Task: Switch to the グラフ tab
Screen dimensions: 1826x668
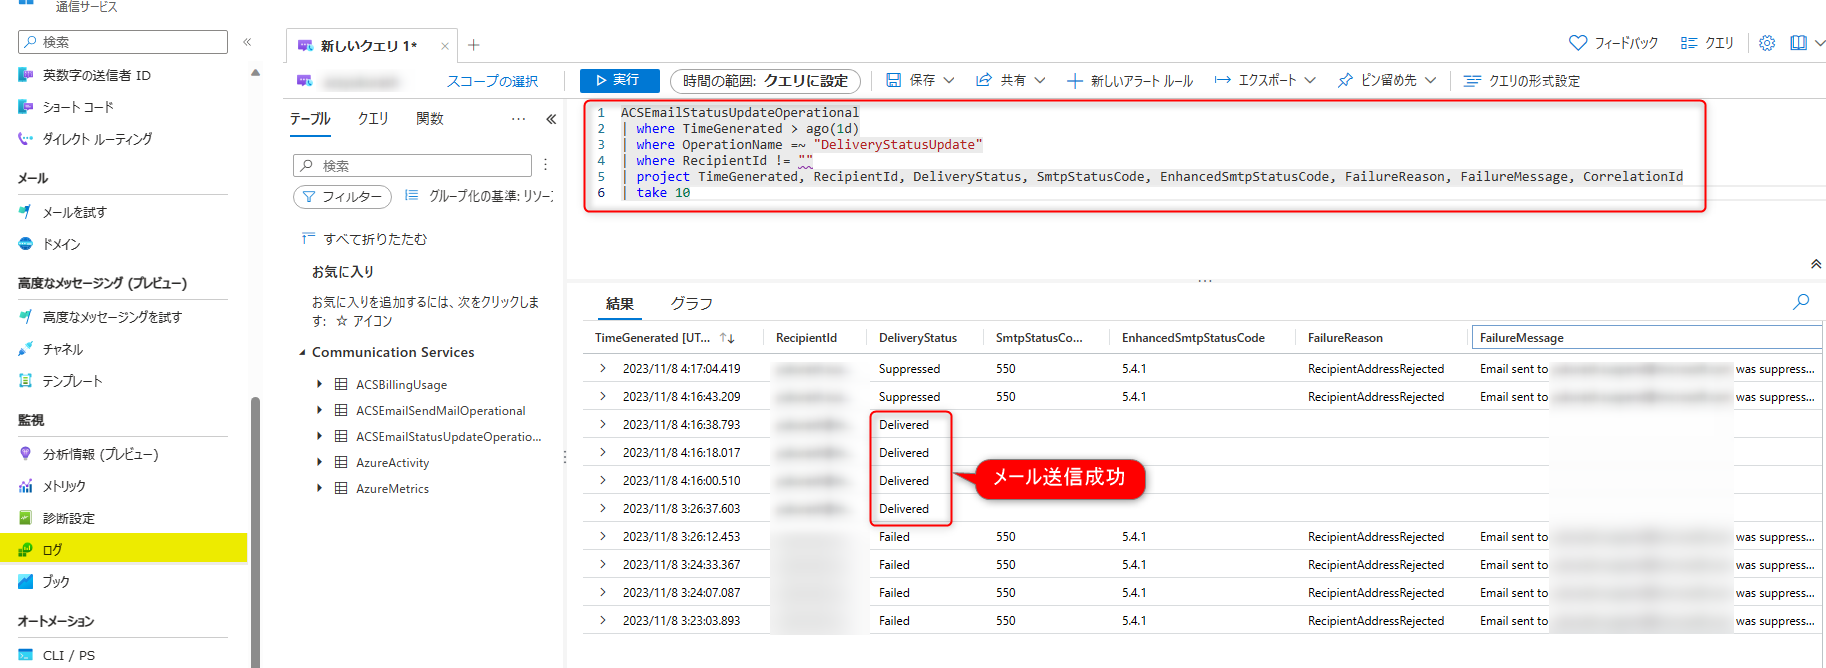Action: click(691, 303)
